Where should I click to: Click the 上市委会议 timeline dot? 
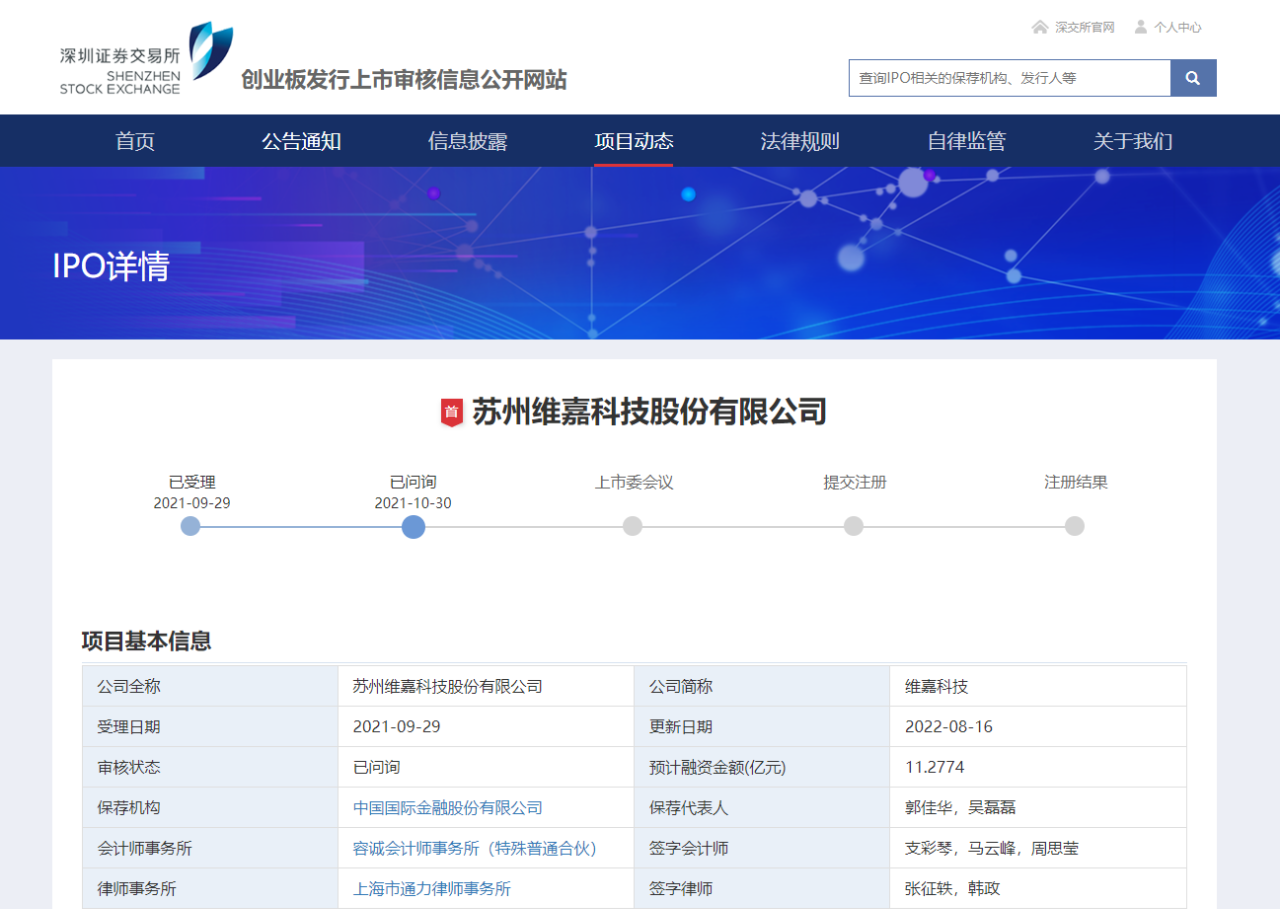(x=633, y=526)
